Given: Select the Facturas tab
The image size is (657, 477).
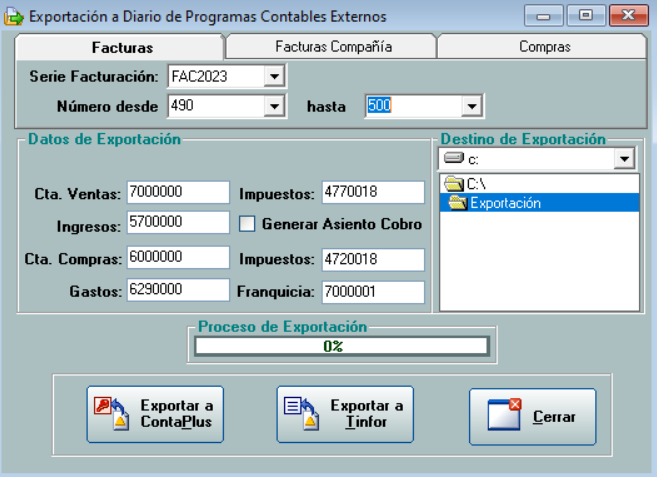Looking at the screenshot, I should [x=121, y=48].
